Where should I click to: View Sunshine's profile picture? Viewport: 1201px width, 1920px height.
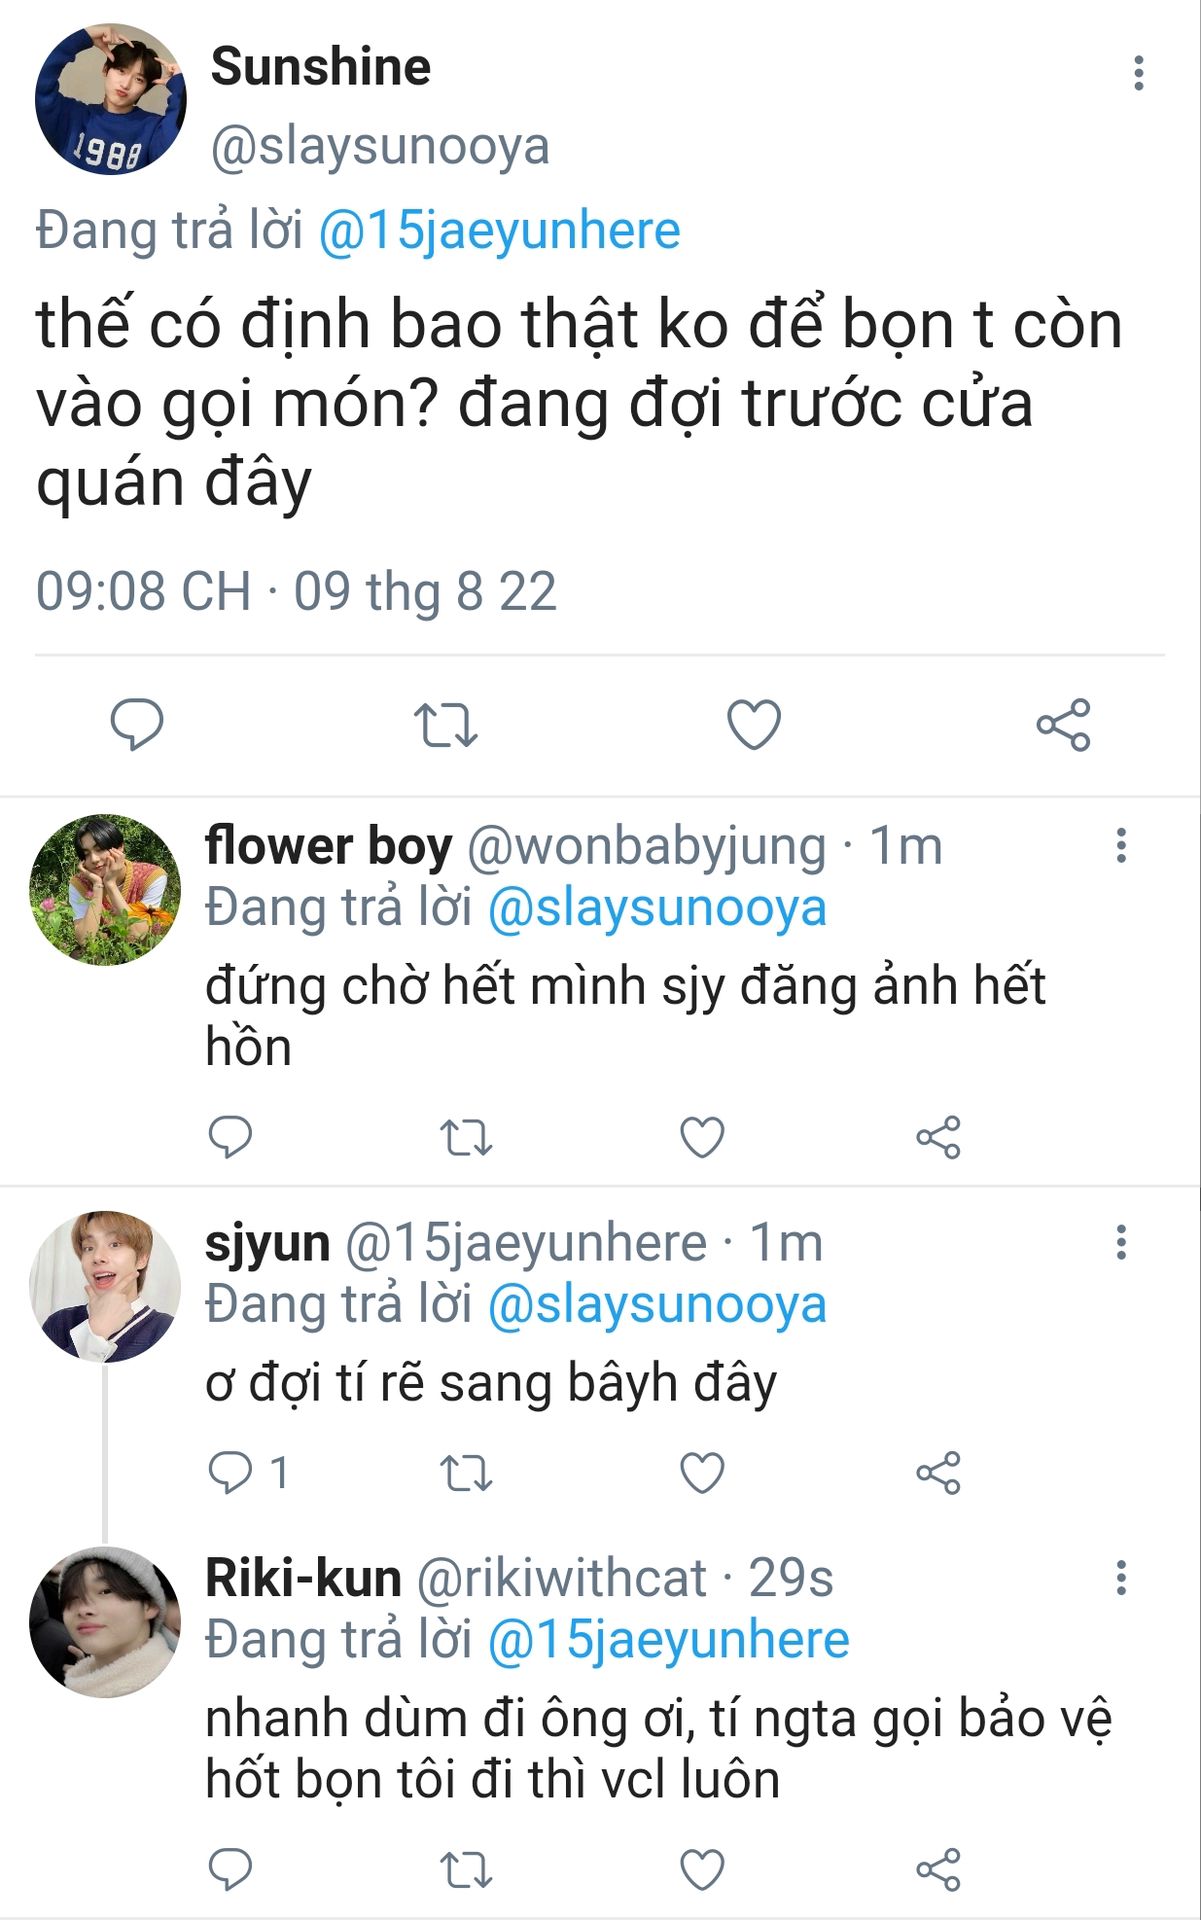click(110, 100)
